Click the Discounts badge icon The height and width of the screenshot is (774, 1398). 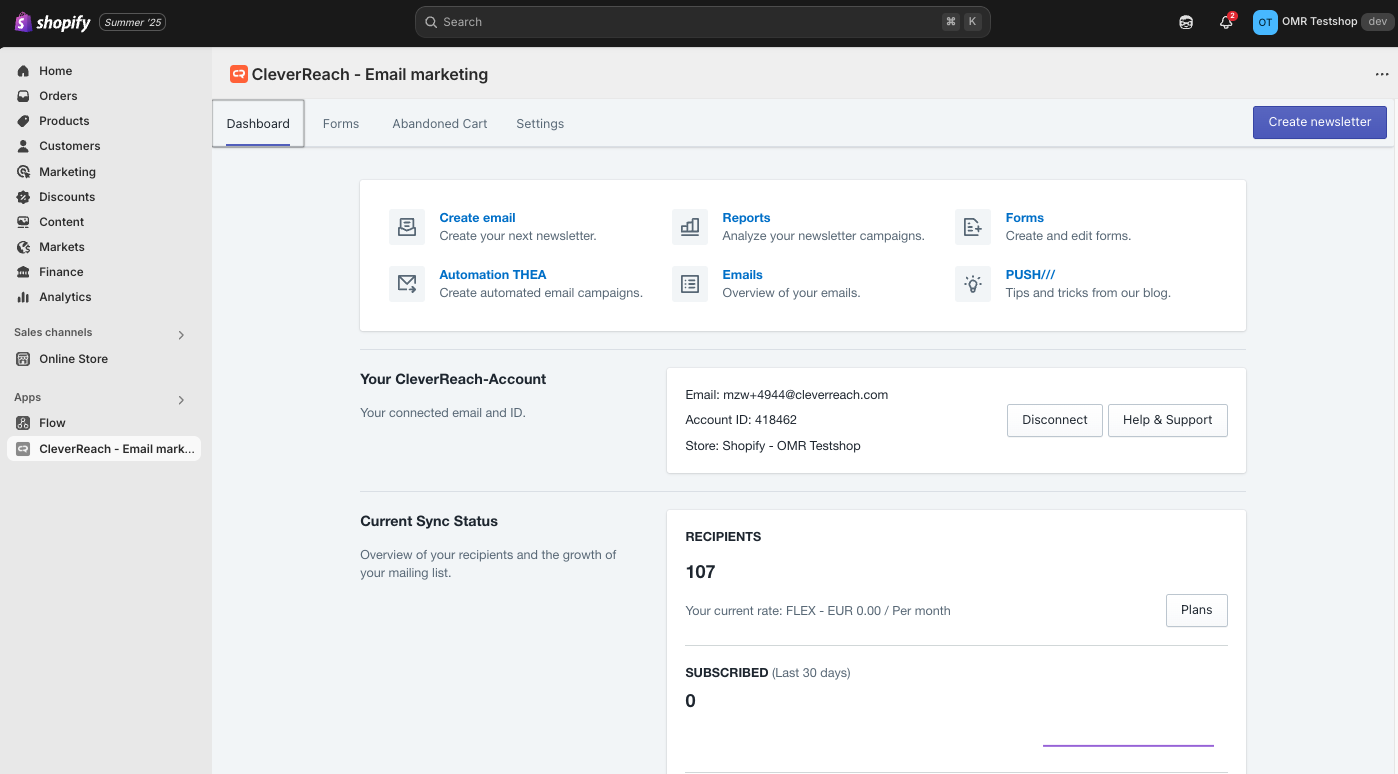click(x=23, y=197)
